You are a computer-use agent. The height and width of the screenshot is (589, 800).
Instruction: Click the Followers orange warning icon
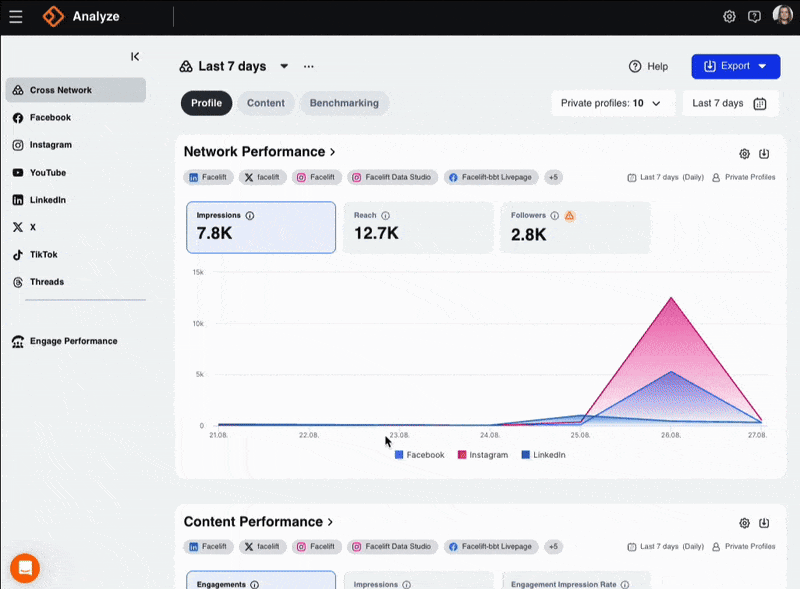(569, 216)
